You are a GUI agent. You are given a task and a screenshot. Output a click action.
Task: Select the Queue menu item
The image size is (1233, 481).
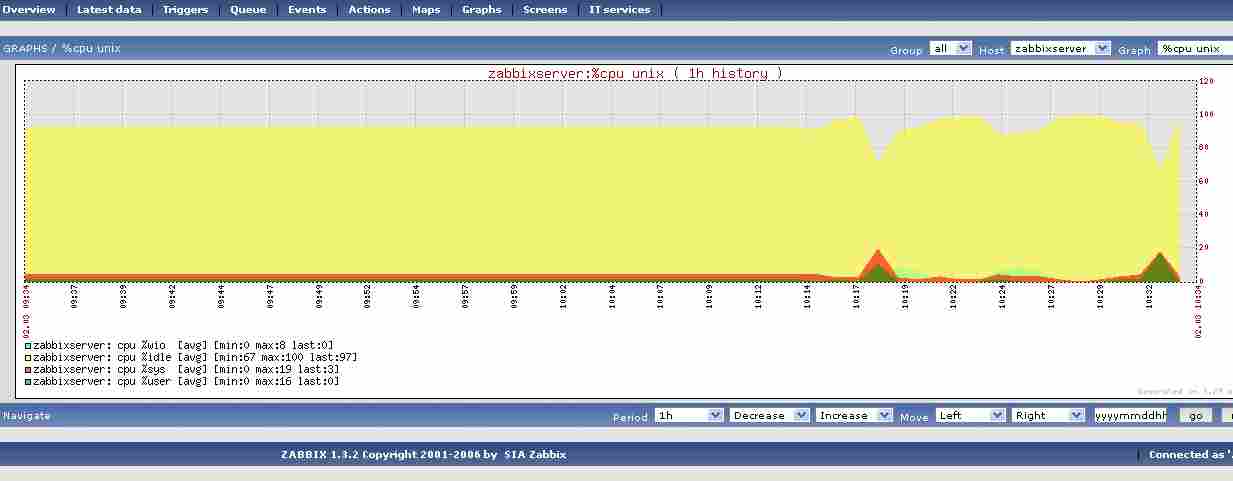coord(248,10)
